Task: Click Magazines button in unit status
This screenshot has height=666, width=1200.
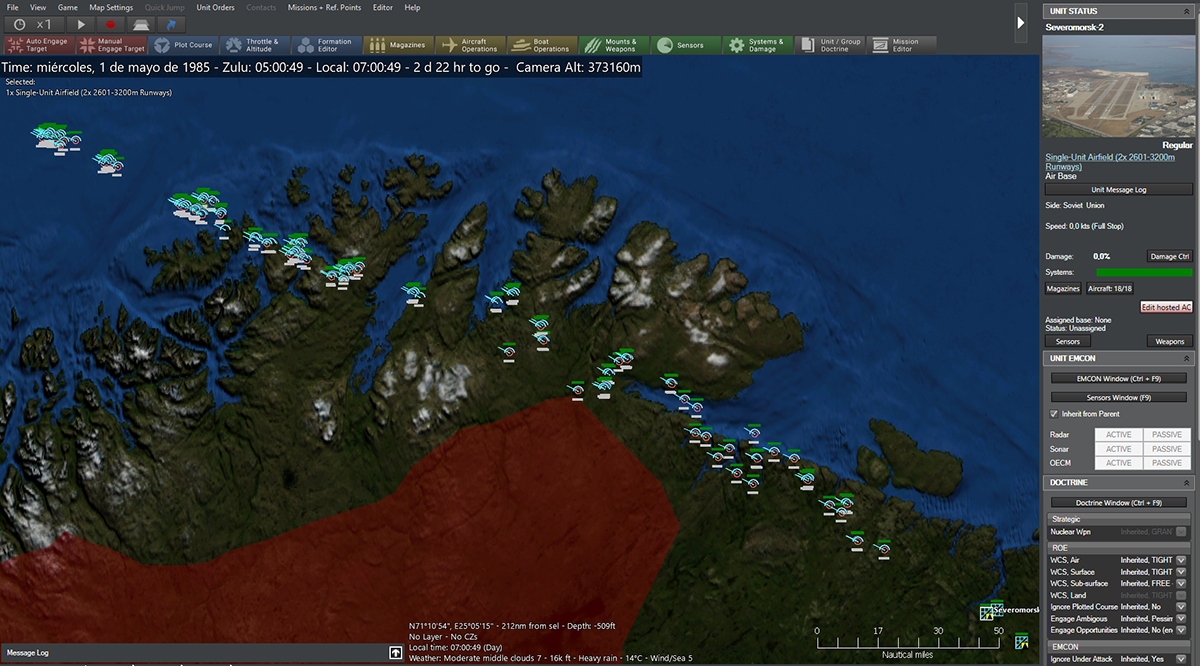Action: (1063, 288)
